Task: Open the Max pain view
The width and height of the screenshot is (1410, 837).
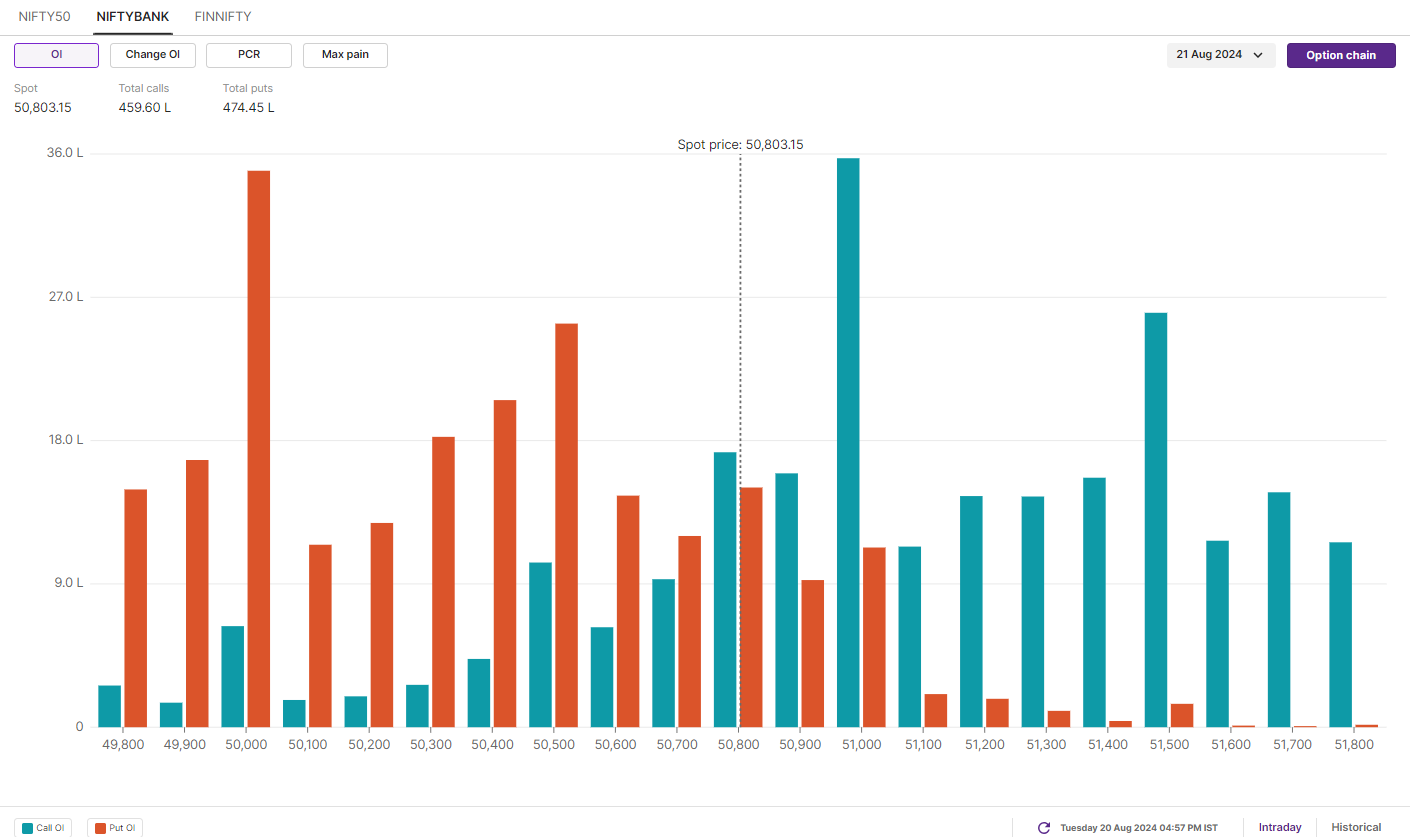Action: 345,55
